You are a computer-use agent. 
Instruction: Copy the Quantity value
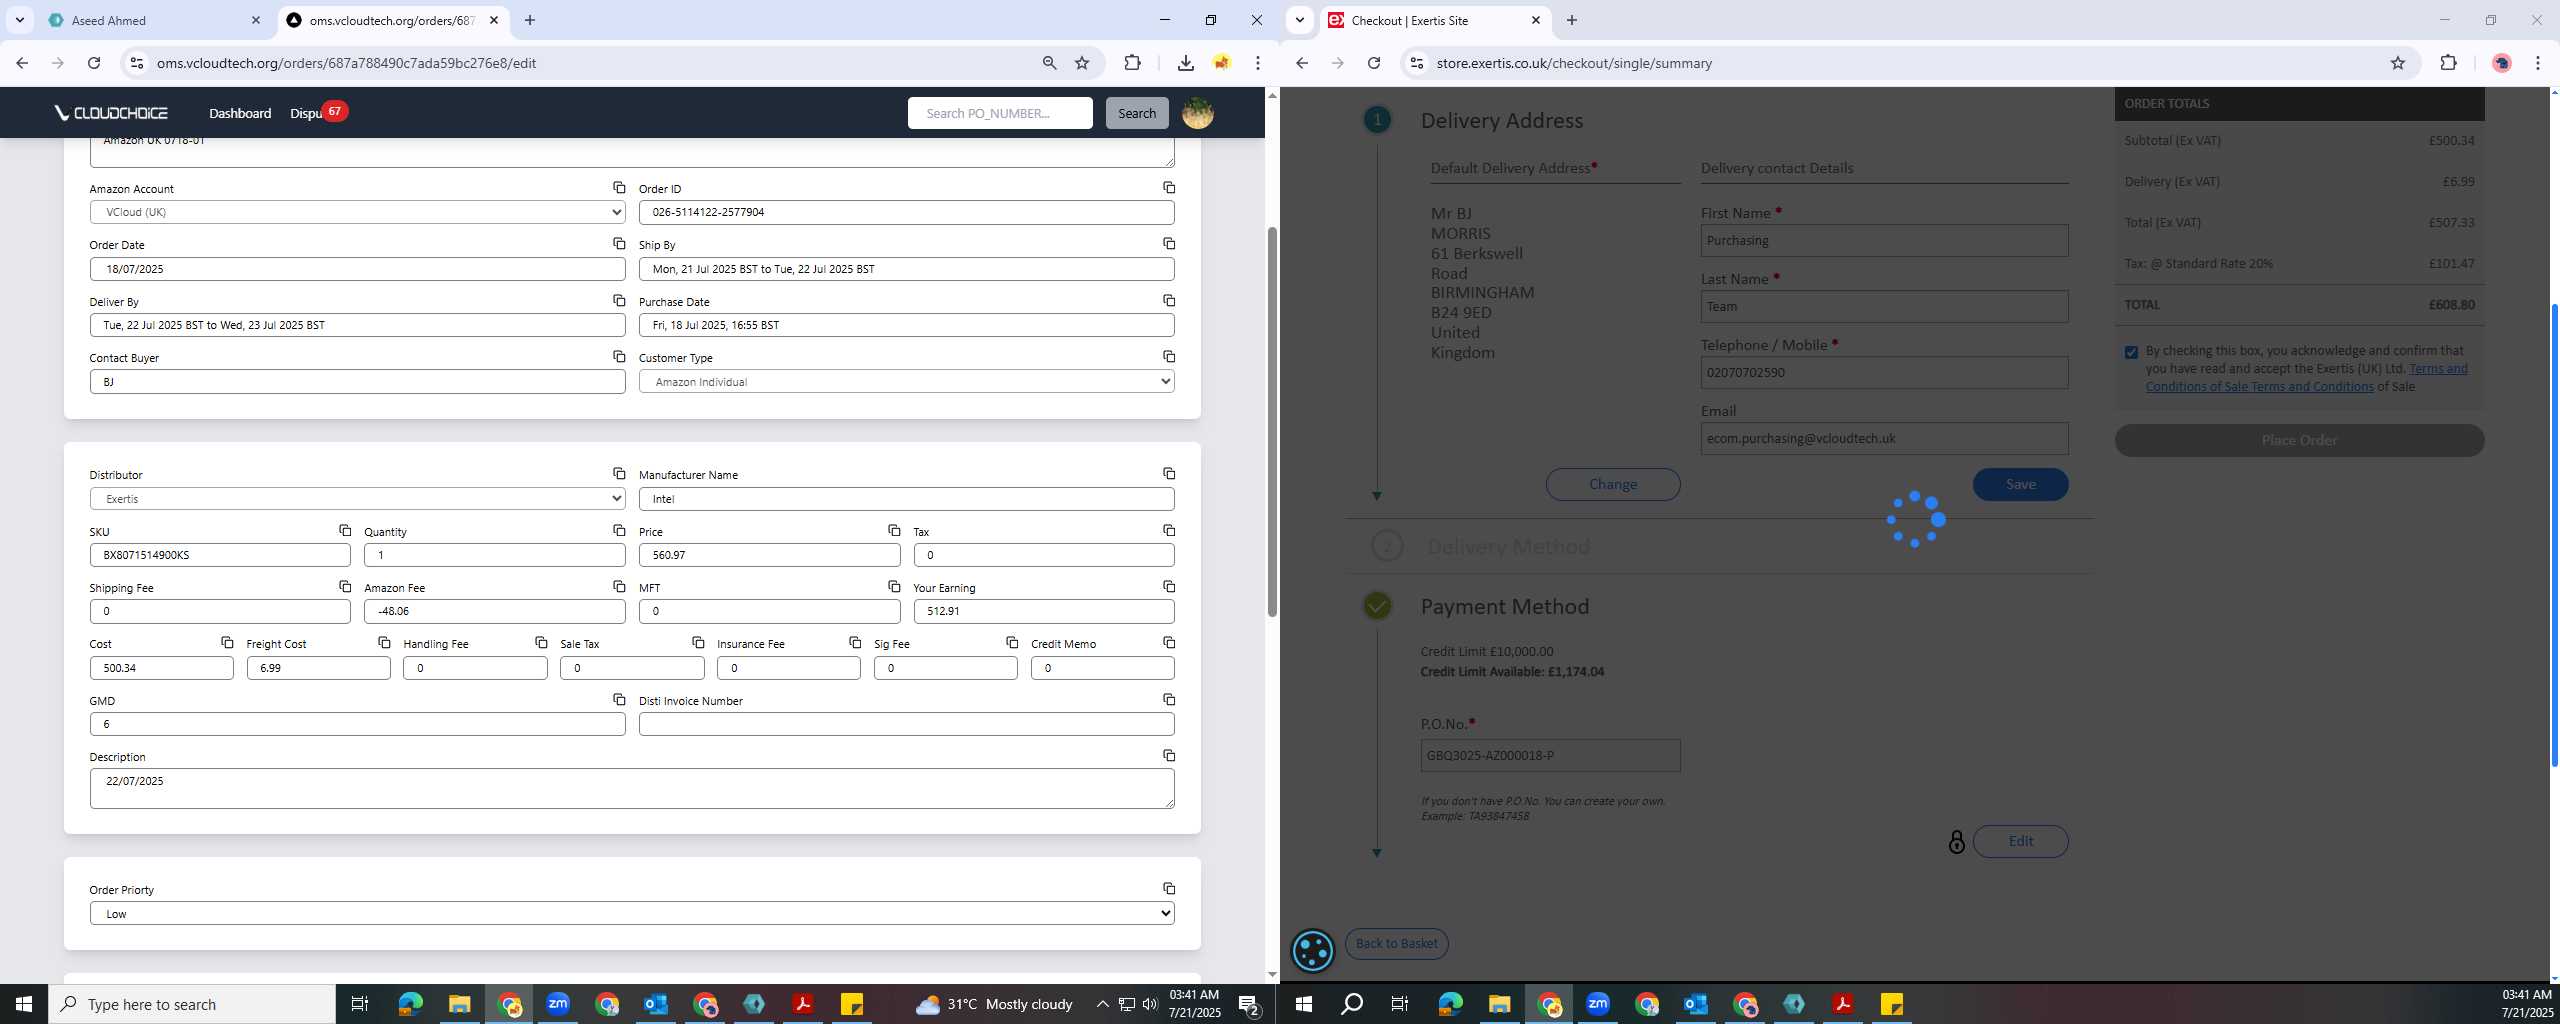coord(619,531)
